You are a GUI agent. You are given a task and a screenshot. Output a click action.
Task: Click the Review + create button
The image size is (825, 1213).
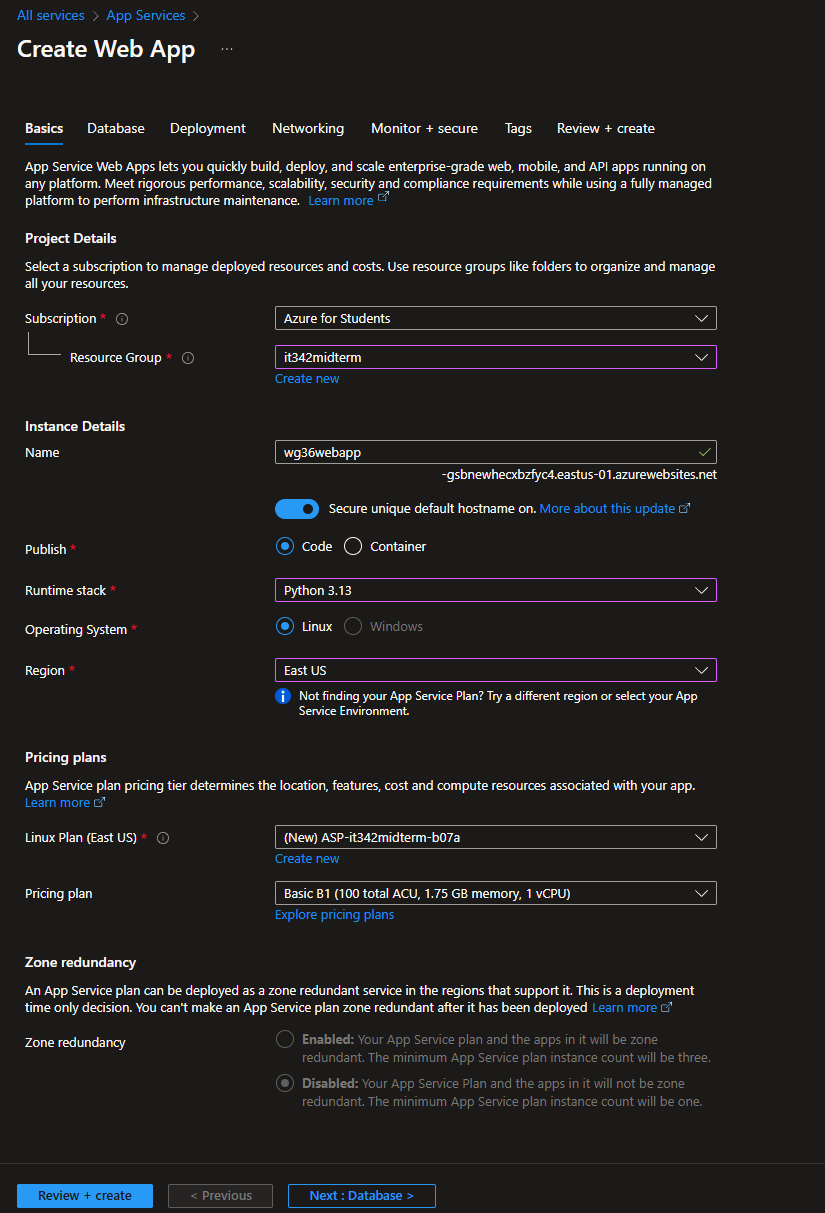coord(85,1196)
